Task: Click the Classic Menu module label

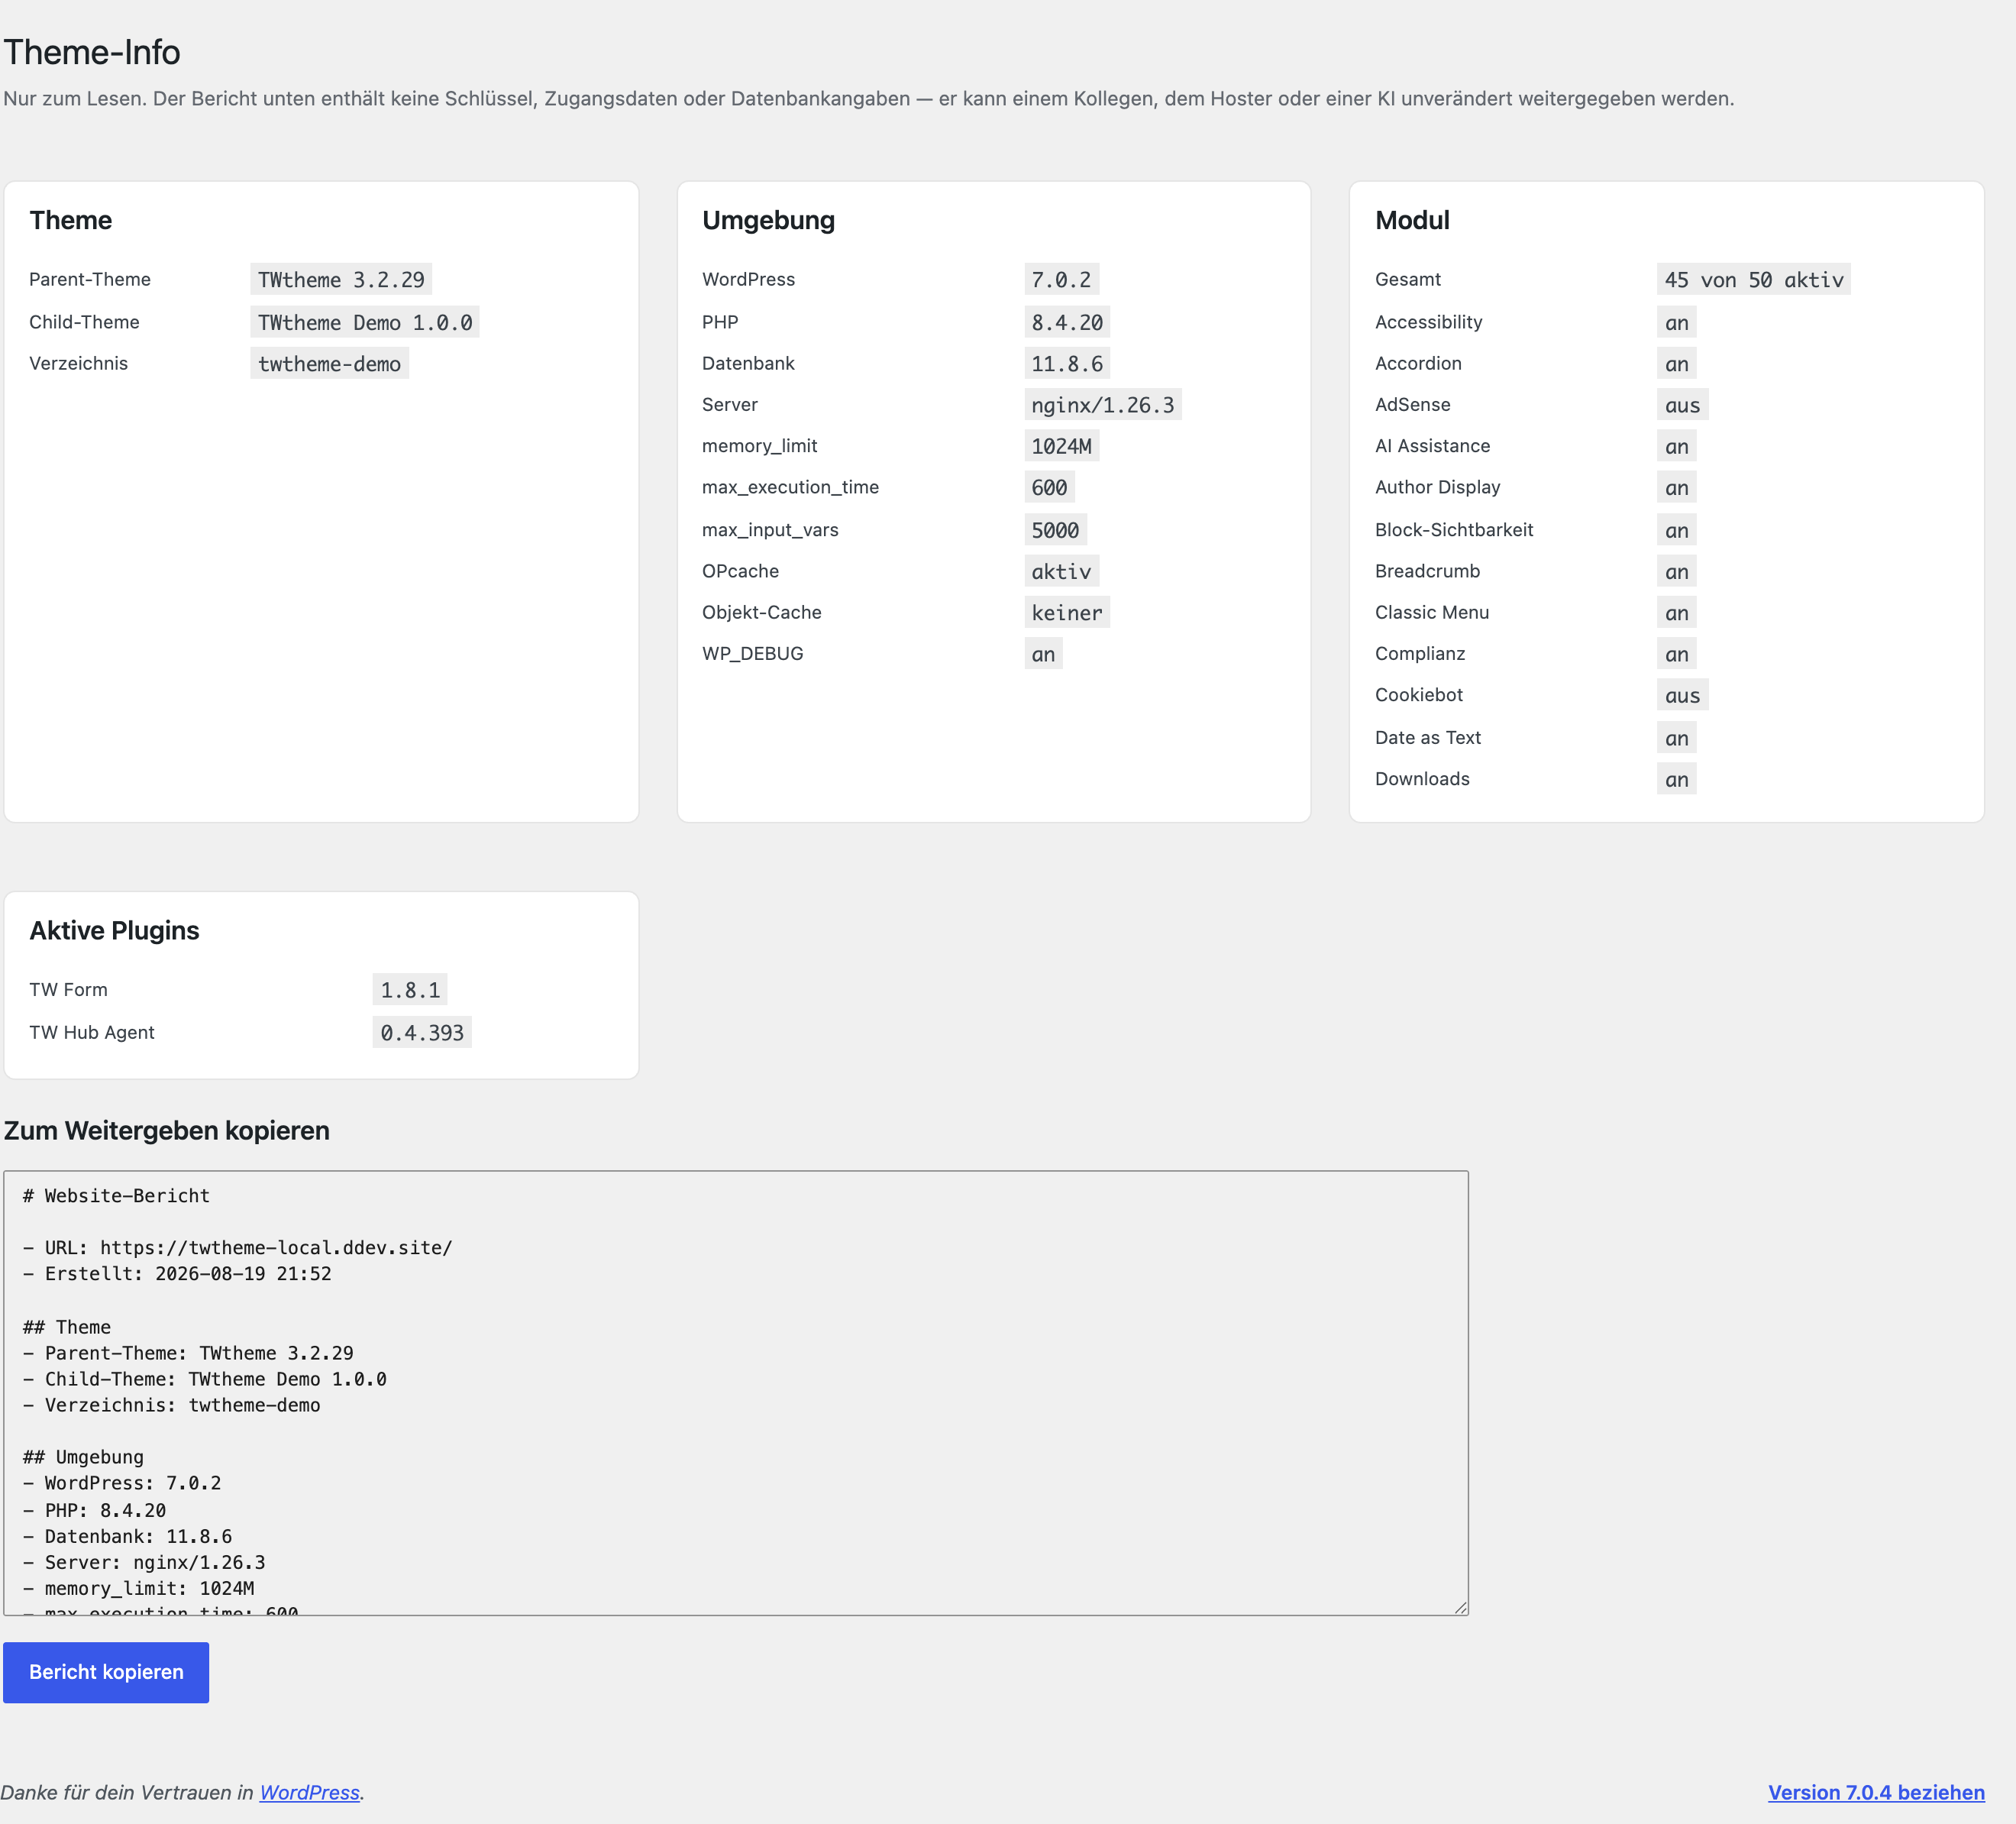Action: 1432,612
